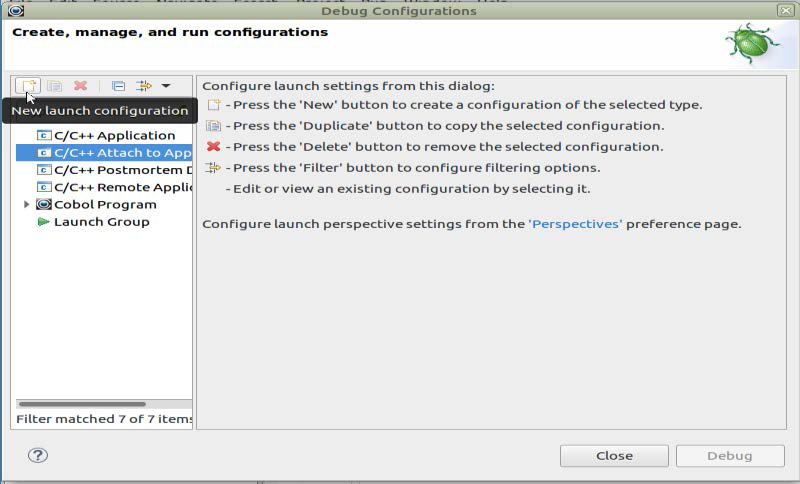
Task: Click the 'Filter matched 7 of 7 items' text
Action: tap(104, 419)
